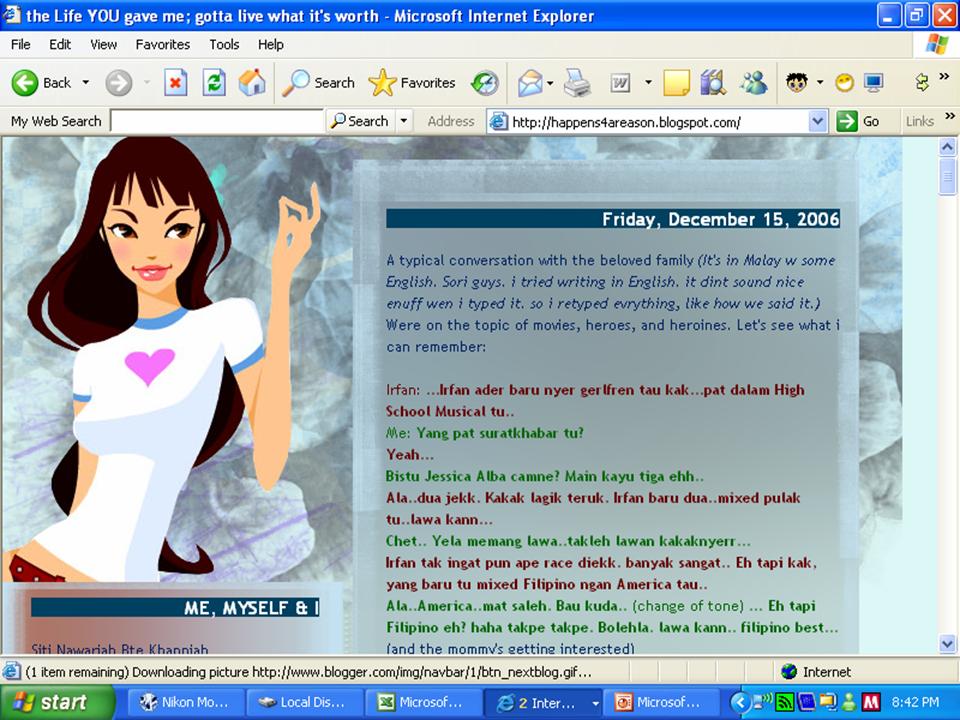This screenshot has height=720, width=960.
Task: Click the greyed Forward arrow button
Action: coord(118,83)
